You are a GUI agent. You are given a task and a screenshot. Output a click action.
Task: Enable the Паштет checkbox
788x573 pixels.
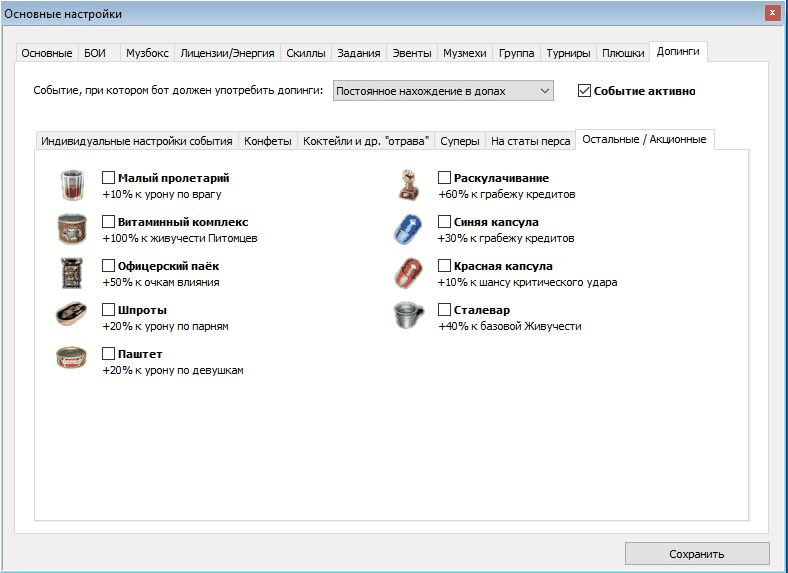click(x=109, y=353)
